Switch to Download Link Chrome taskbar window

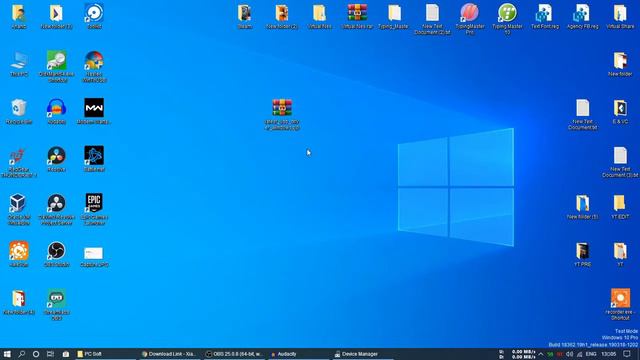pos(169,354)
